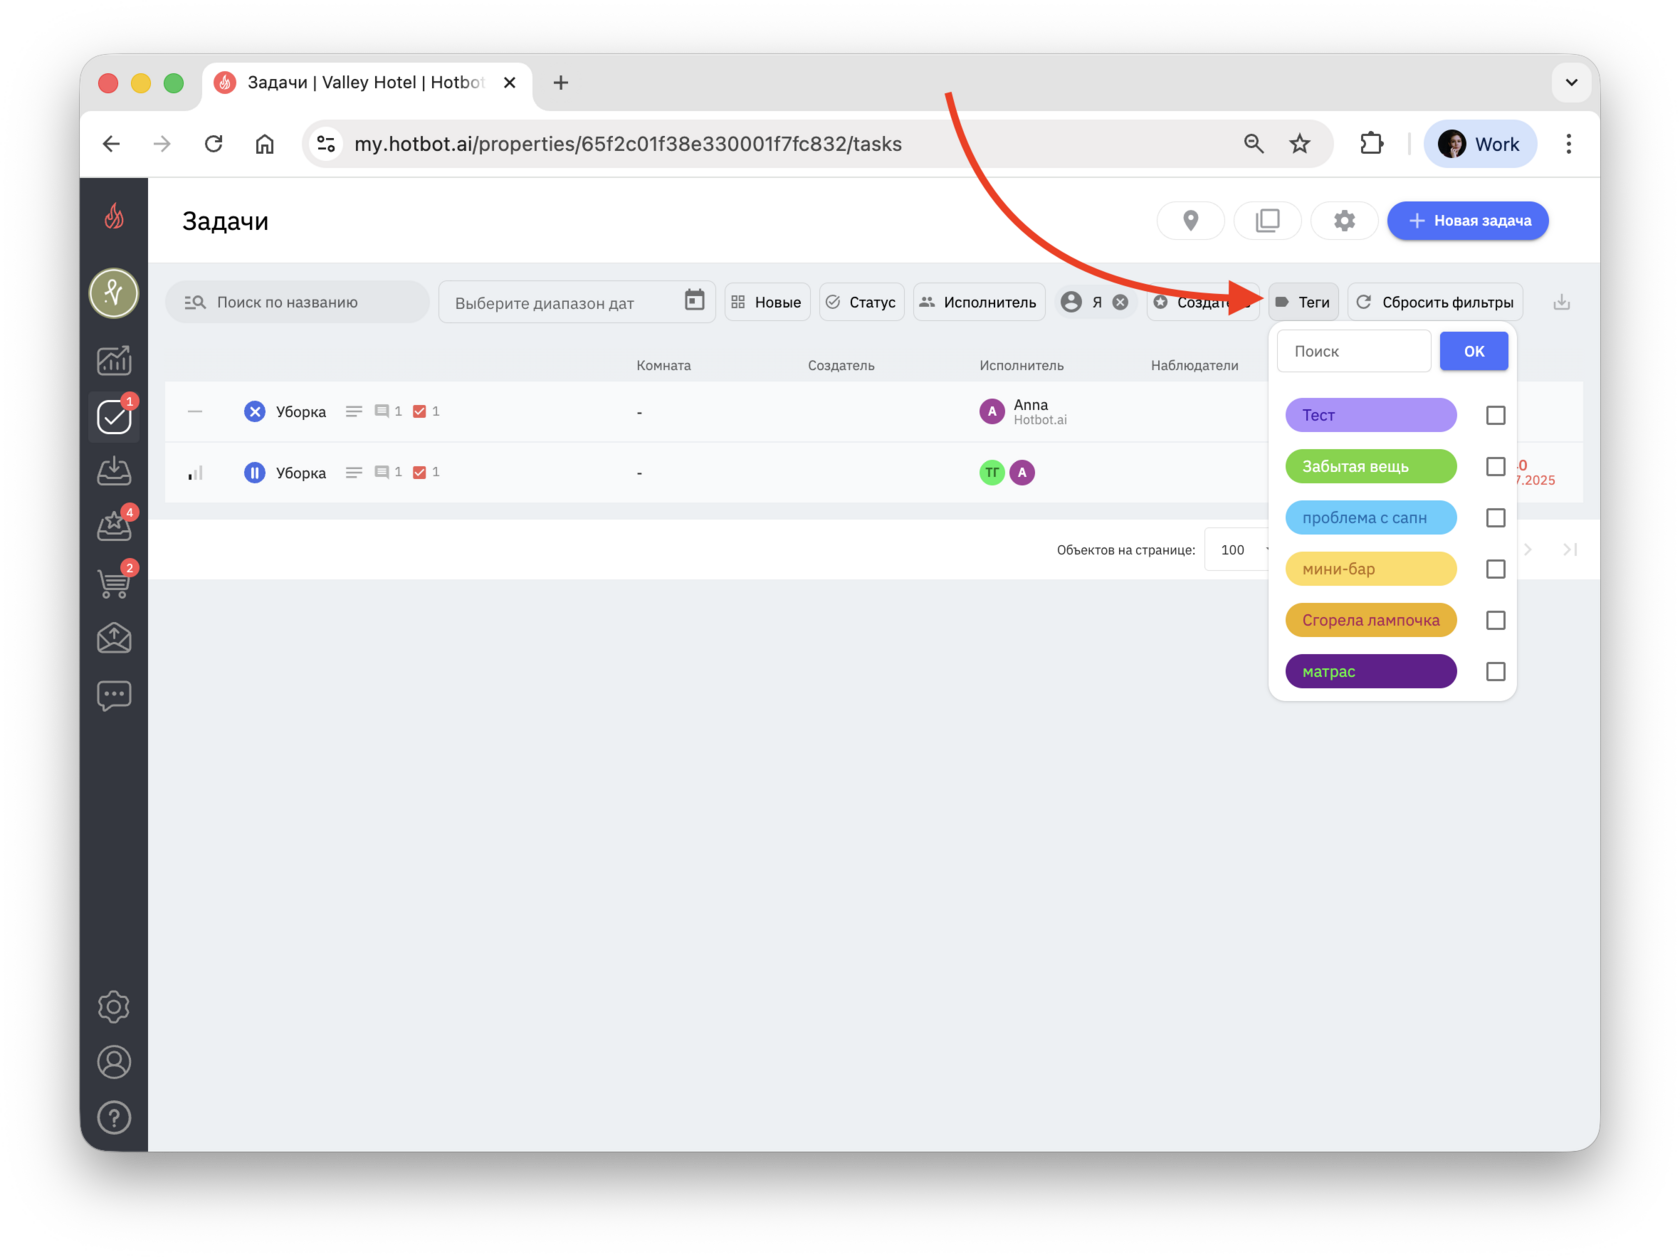Select the yellow мини-бар tag
1680x1257 pixels.
pyautogui.click(x=1371, y=569)
